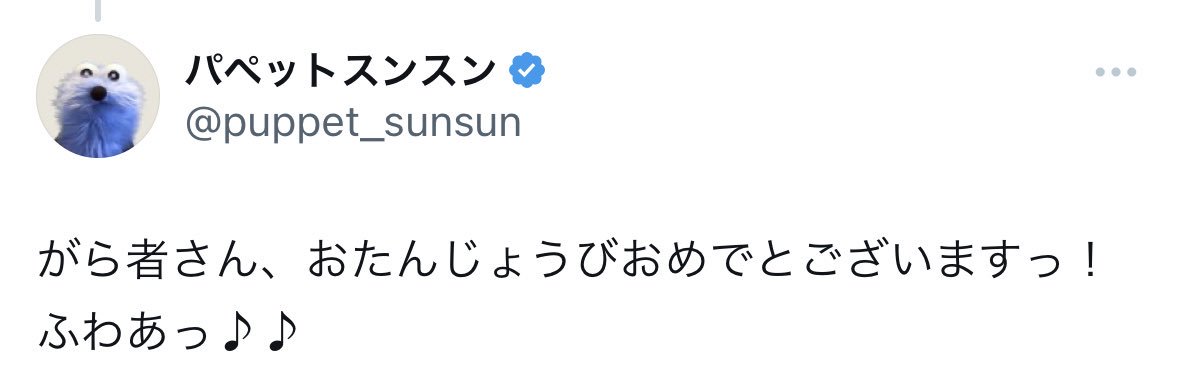Screen dimensions: 1179x392
Task: Click the blank space below the three-dot menu
Action: [x=1115, y=150]
